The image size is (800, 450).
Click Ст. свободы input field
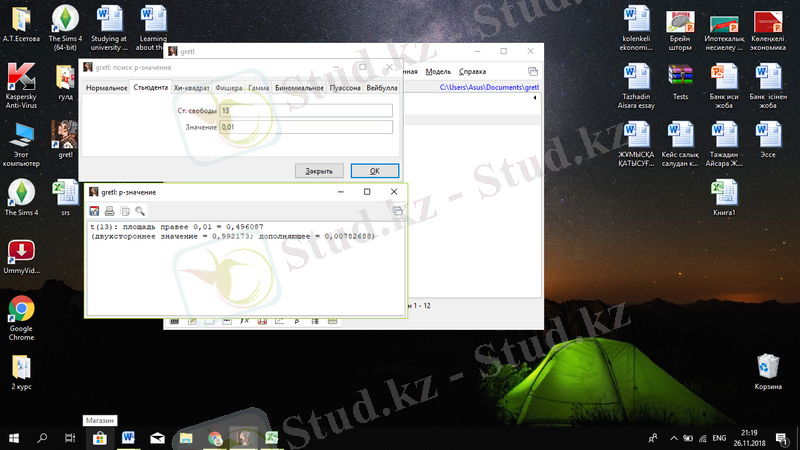click(x=306, y=110)
